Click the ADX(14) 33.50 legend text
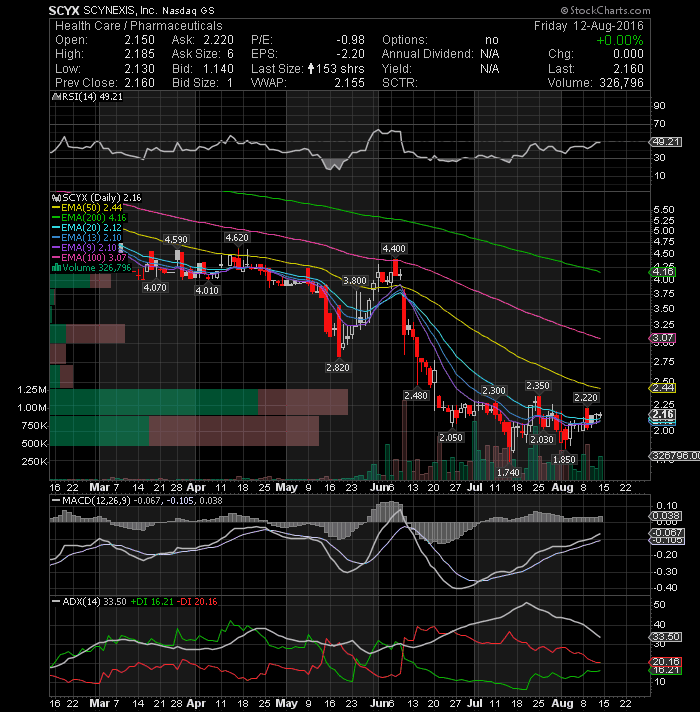The height and width of the screenshot is (712, 700). (x=94, y=602)
